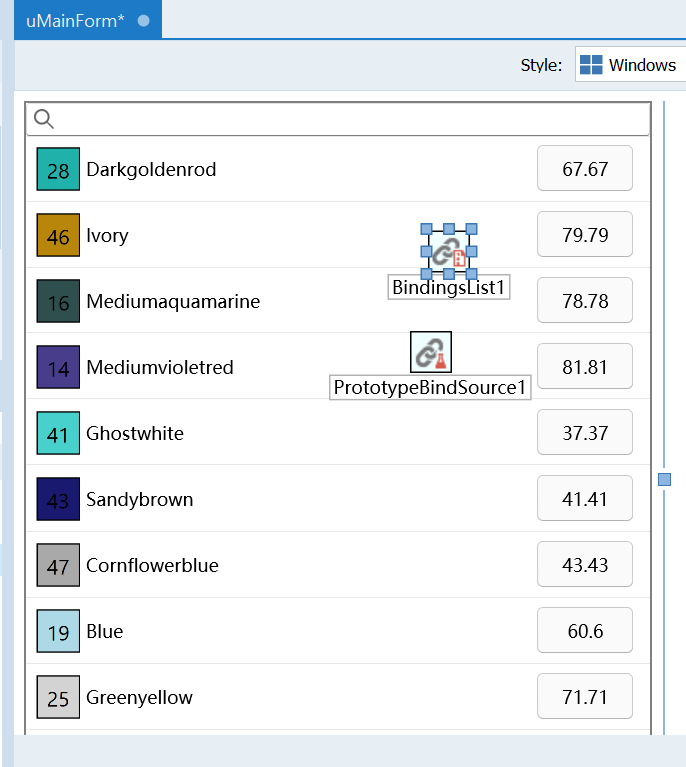Select the Greenyellow list item text
This screenshot has height=767, width=686.
pos(139,698)
